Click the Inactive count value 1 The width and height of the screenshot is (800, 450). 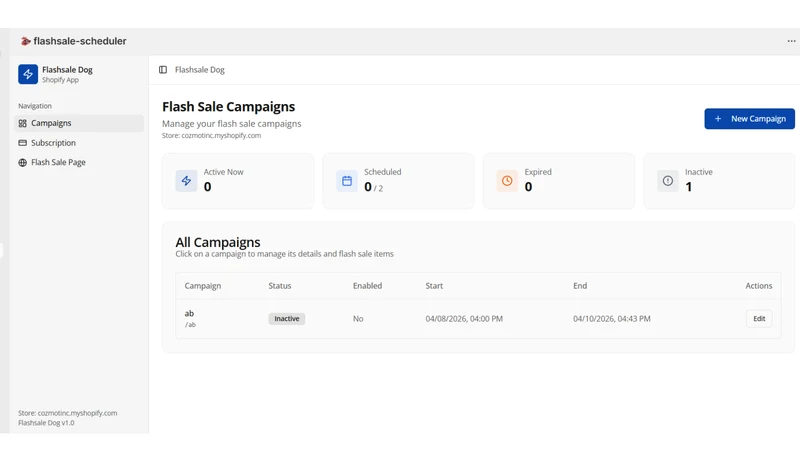(x=689, y=187)
